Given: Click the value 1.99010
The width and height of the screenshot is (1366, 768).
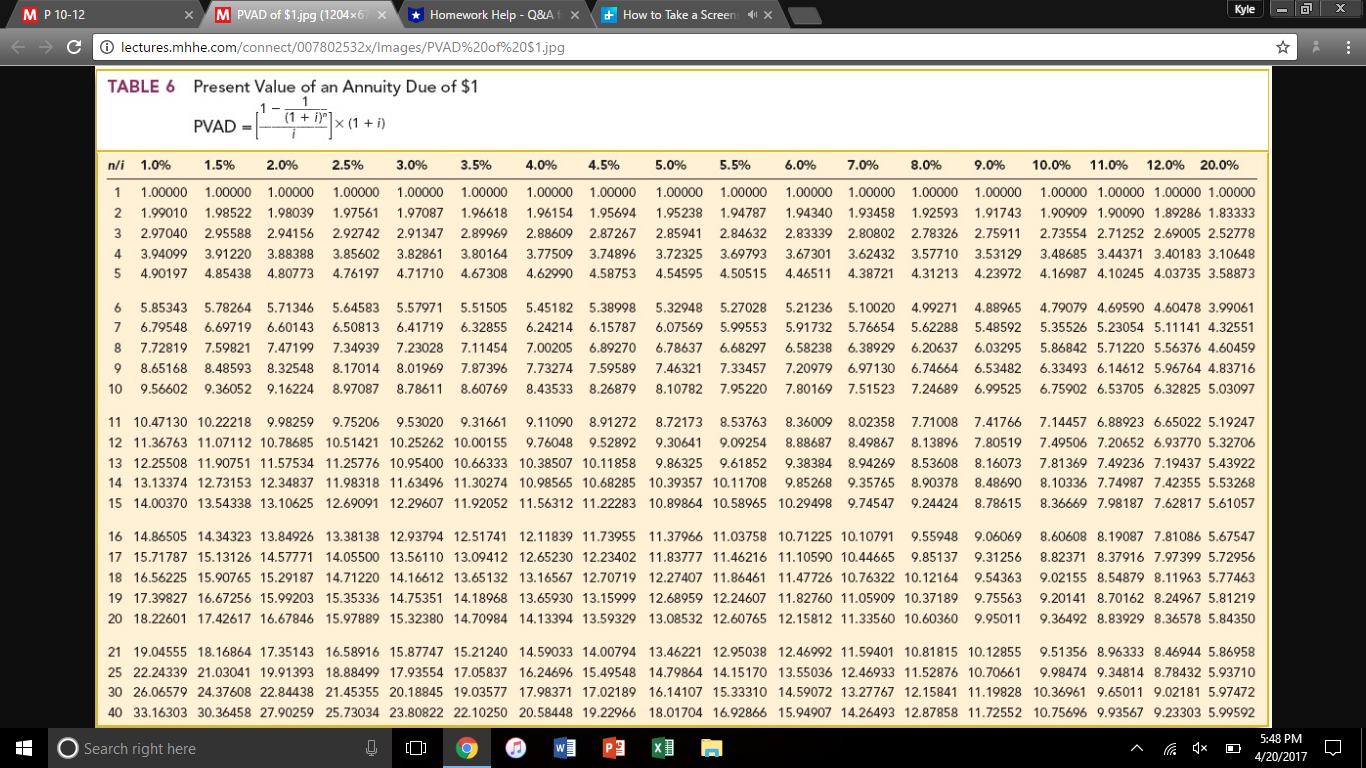Looking at the screenshot, I should 164,213.
